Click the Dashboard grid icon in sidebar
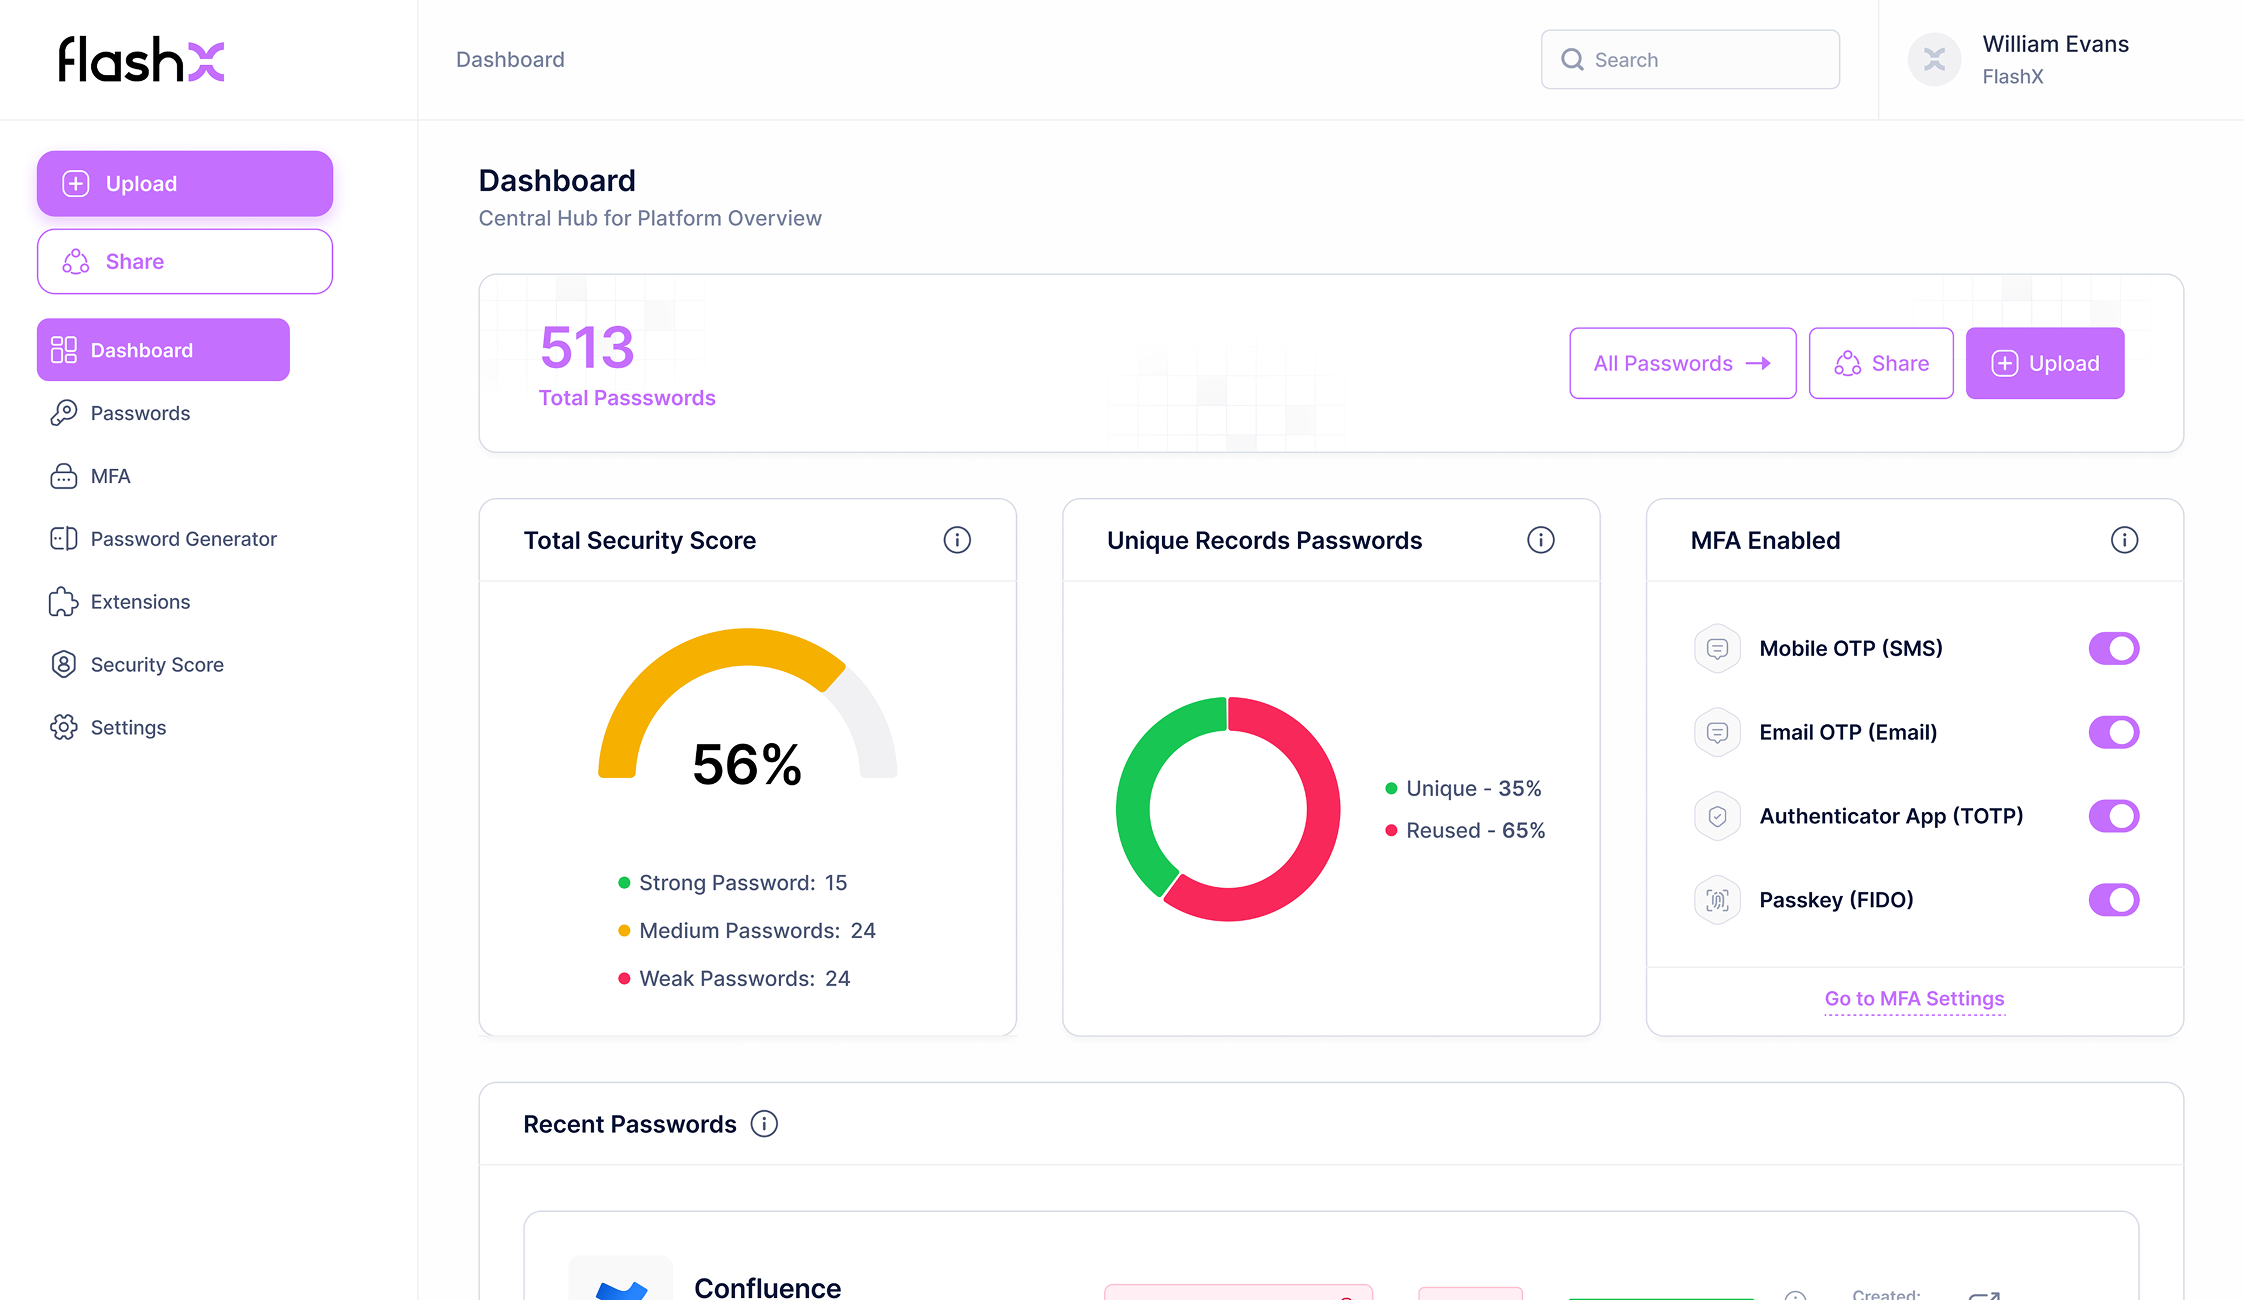Viewport: 2244px width, 1300px height. [x=64, y=350]
